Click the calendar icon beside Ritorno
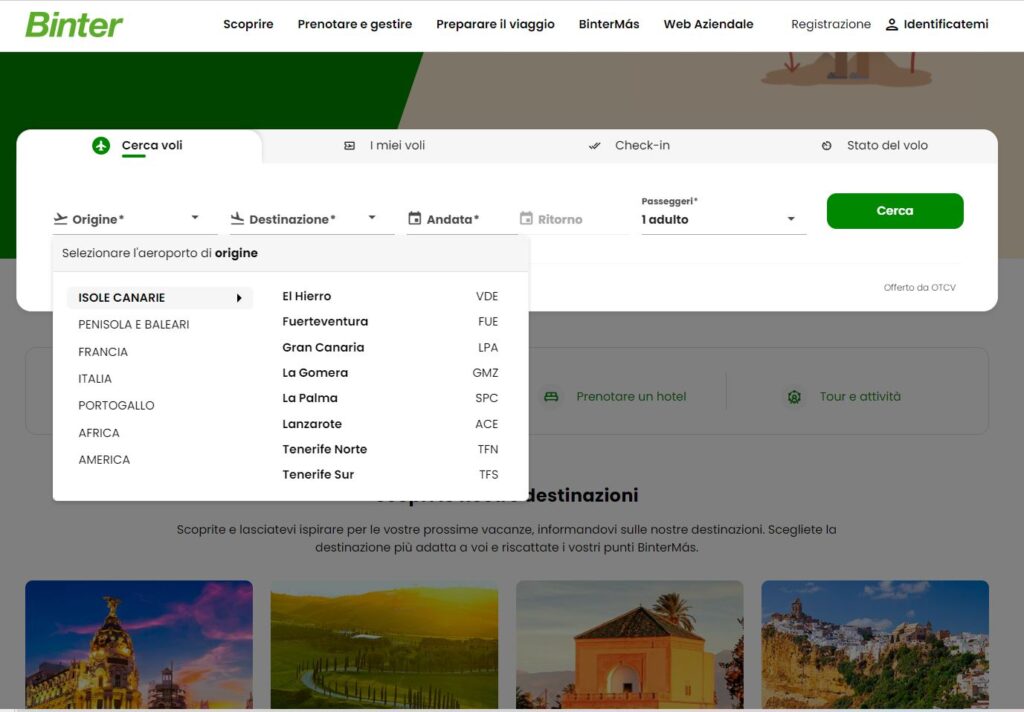Viewport: 1024px width, 712px height. [526, 218]
